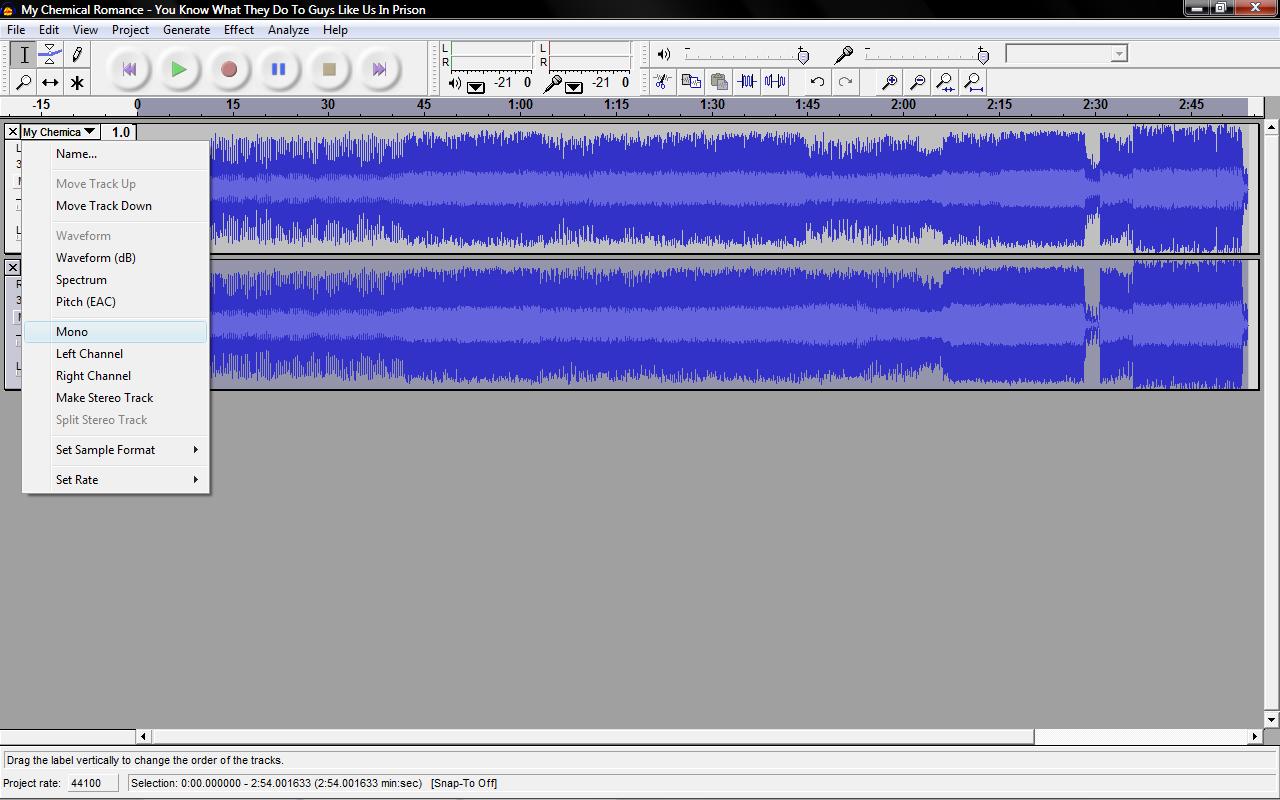Choose Waveform (dB) display mode

pos(96,257)
